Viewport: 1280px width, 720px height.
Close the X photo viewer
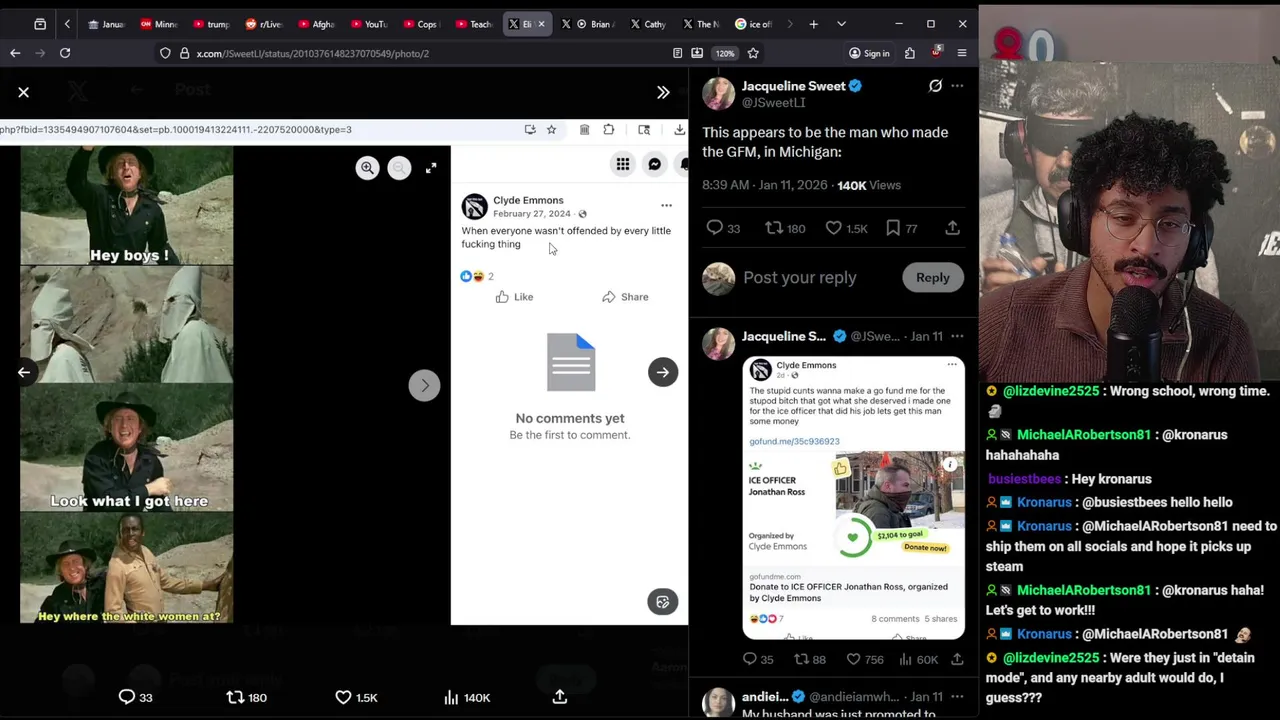tap(24, 92)
